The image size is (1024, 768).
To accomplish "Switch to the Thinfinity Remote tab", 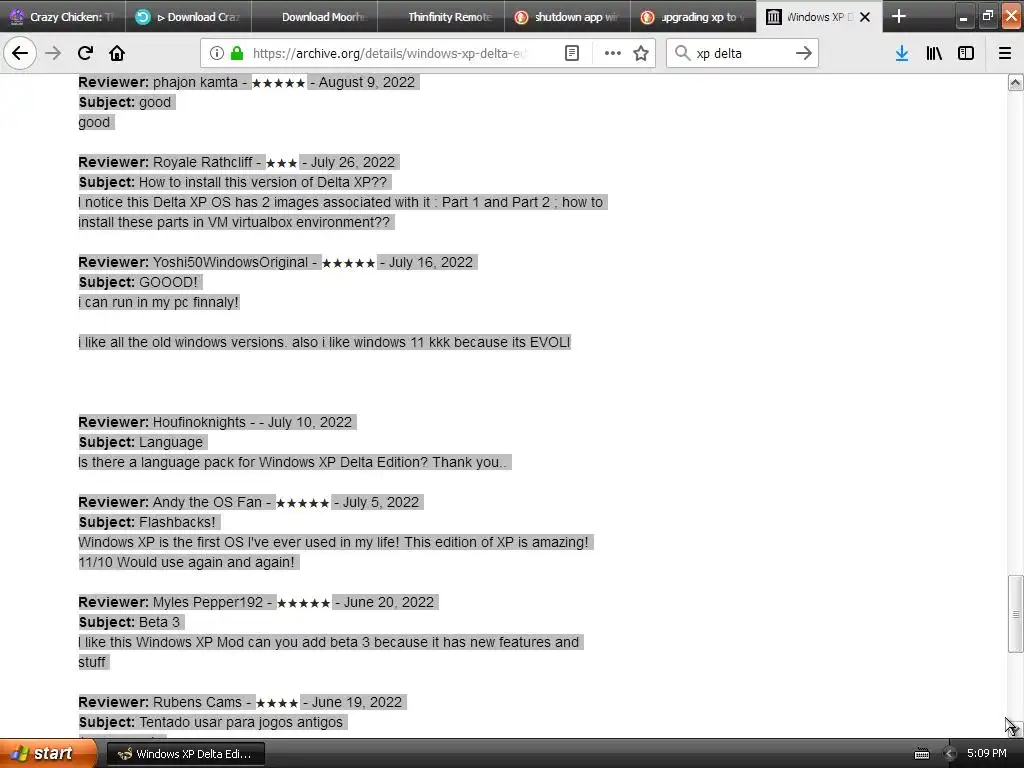I will coord(441,17).
